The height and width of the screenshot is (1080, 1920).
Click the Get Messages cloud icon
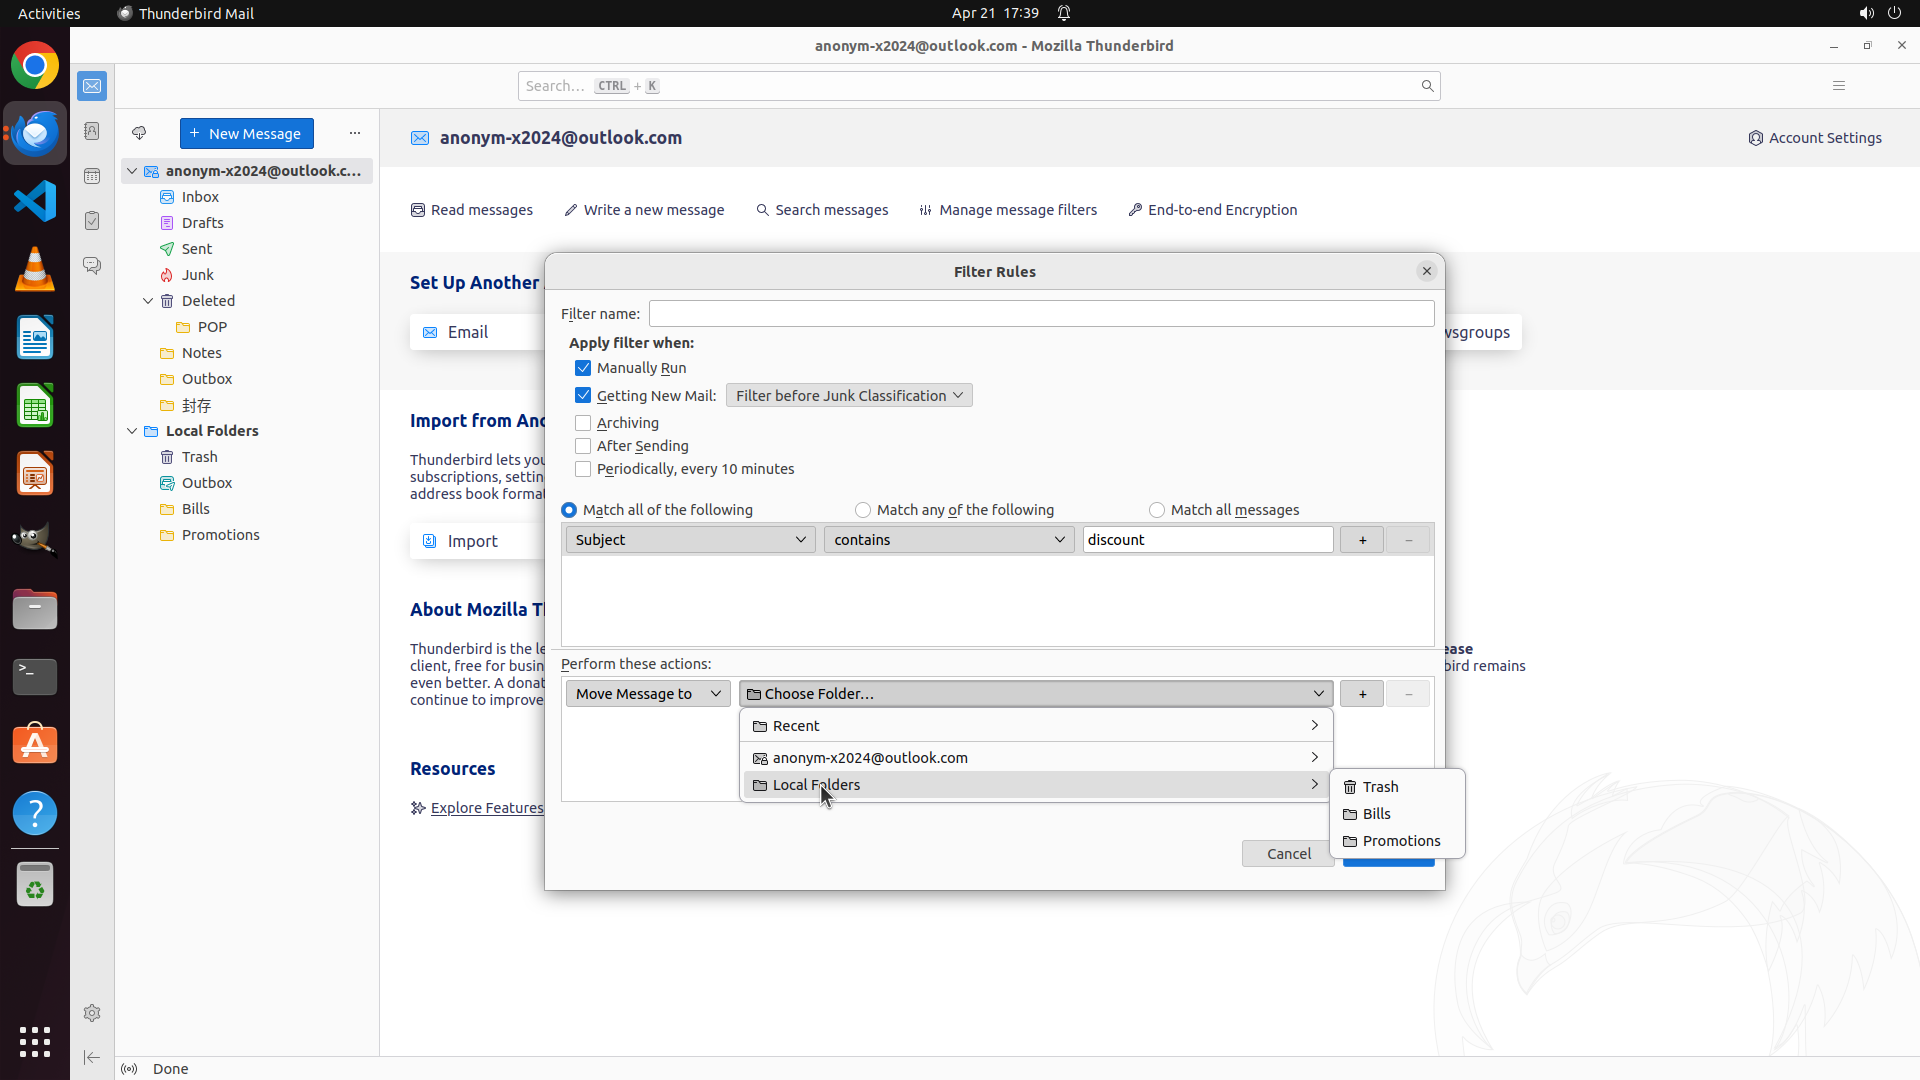coord(139,133)
